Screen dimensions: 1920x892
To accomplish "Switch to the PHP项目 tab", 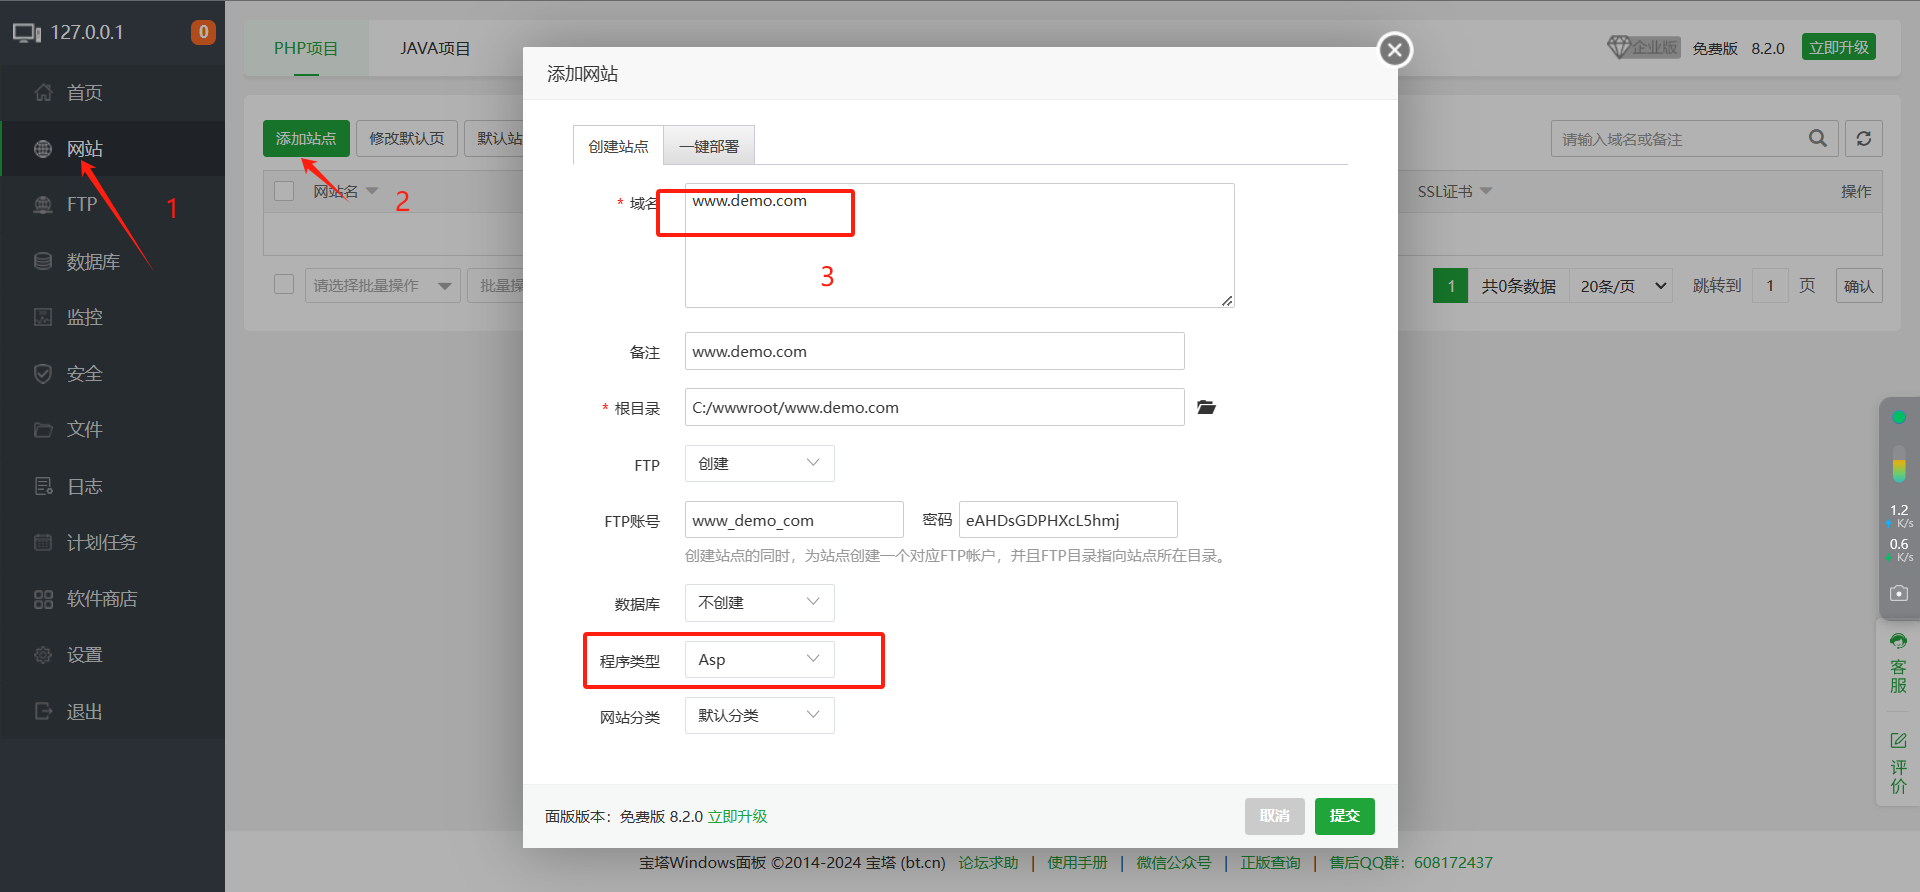I will click(x=306, y=48).
